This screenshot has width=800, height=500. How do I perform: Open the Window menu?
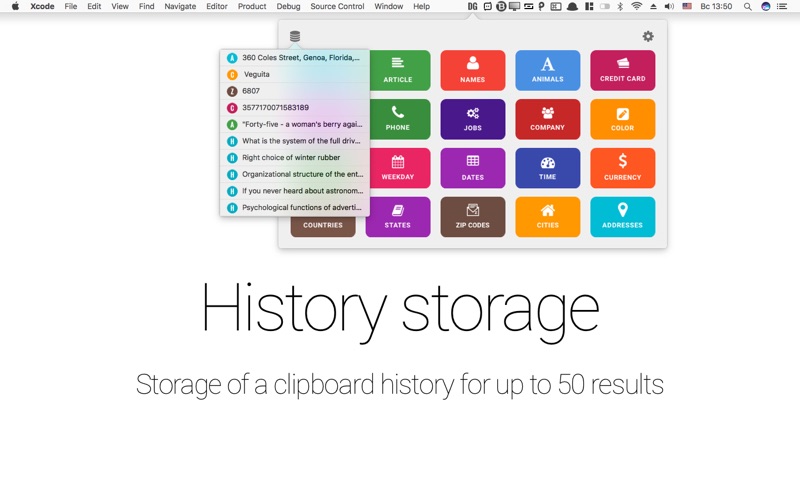pos(389,7)
